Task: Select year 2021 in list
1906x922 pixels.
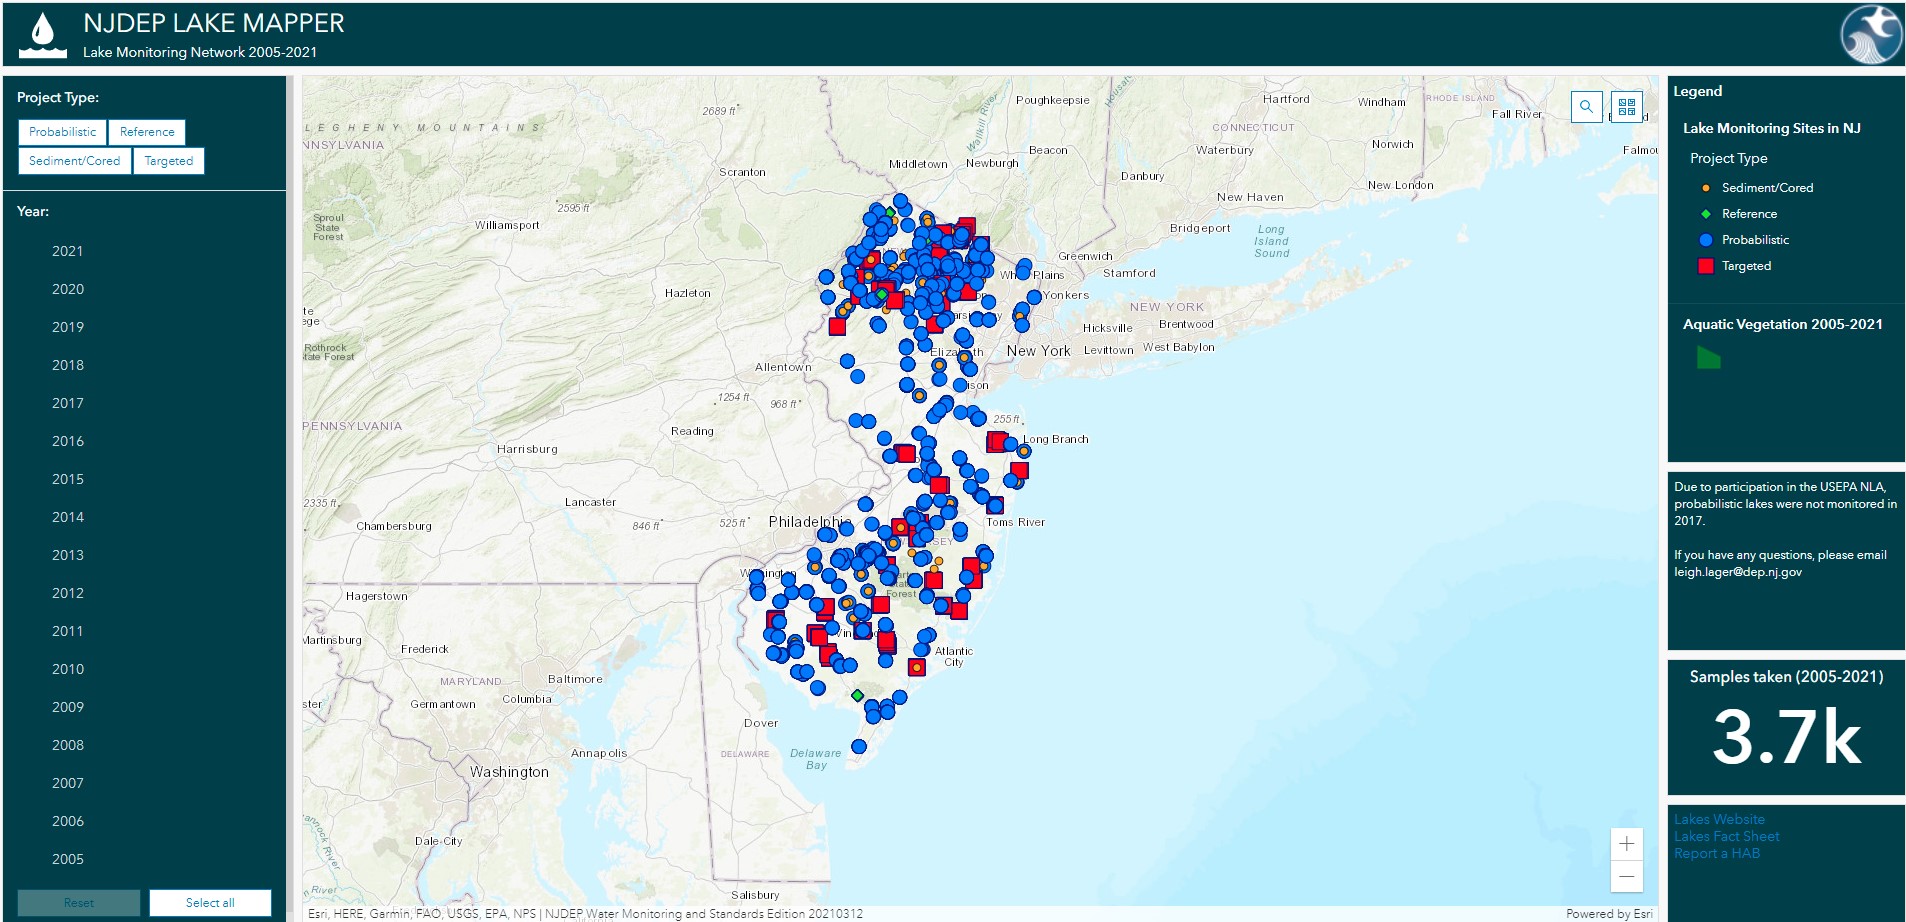Action: (68, 251)
